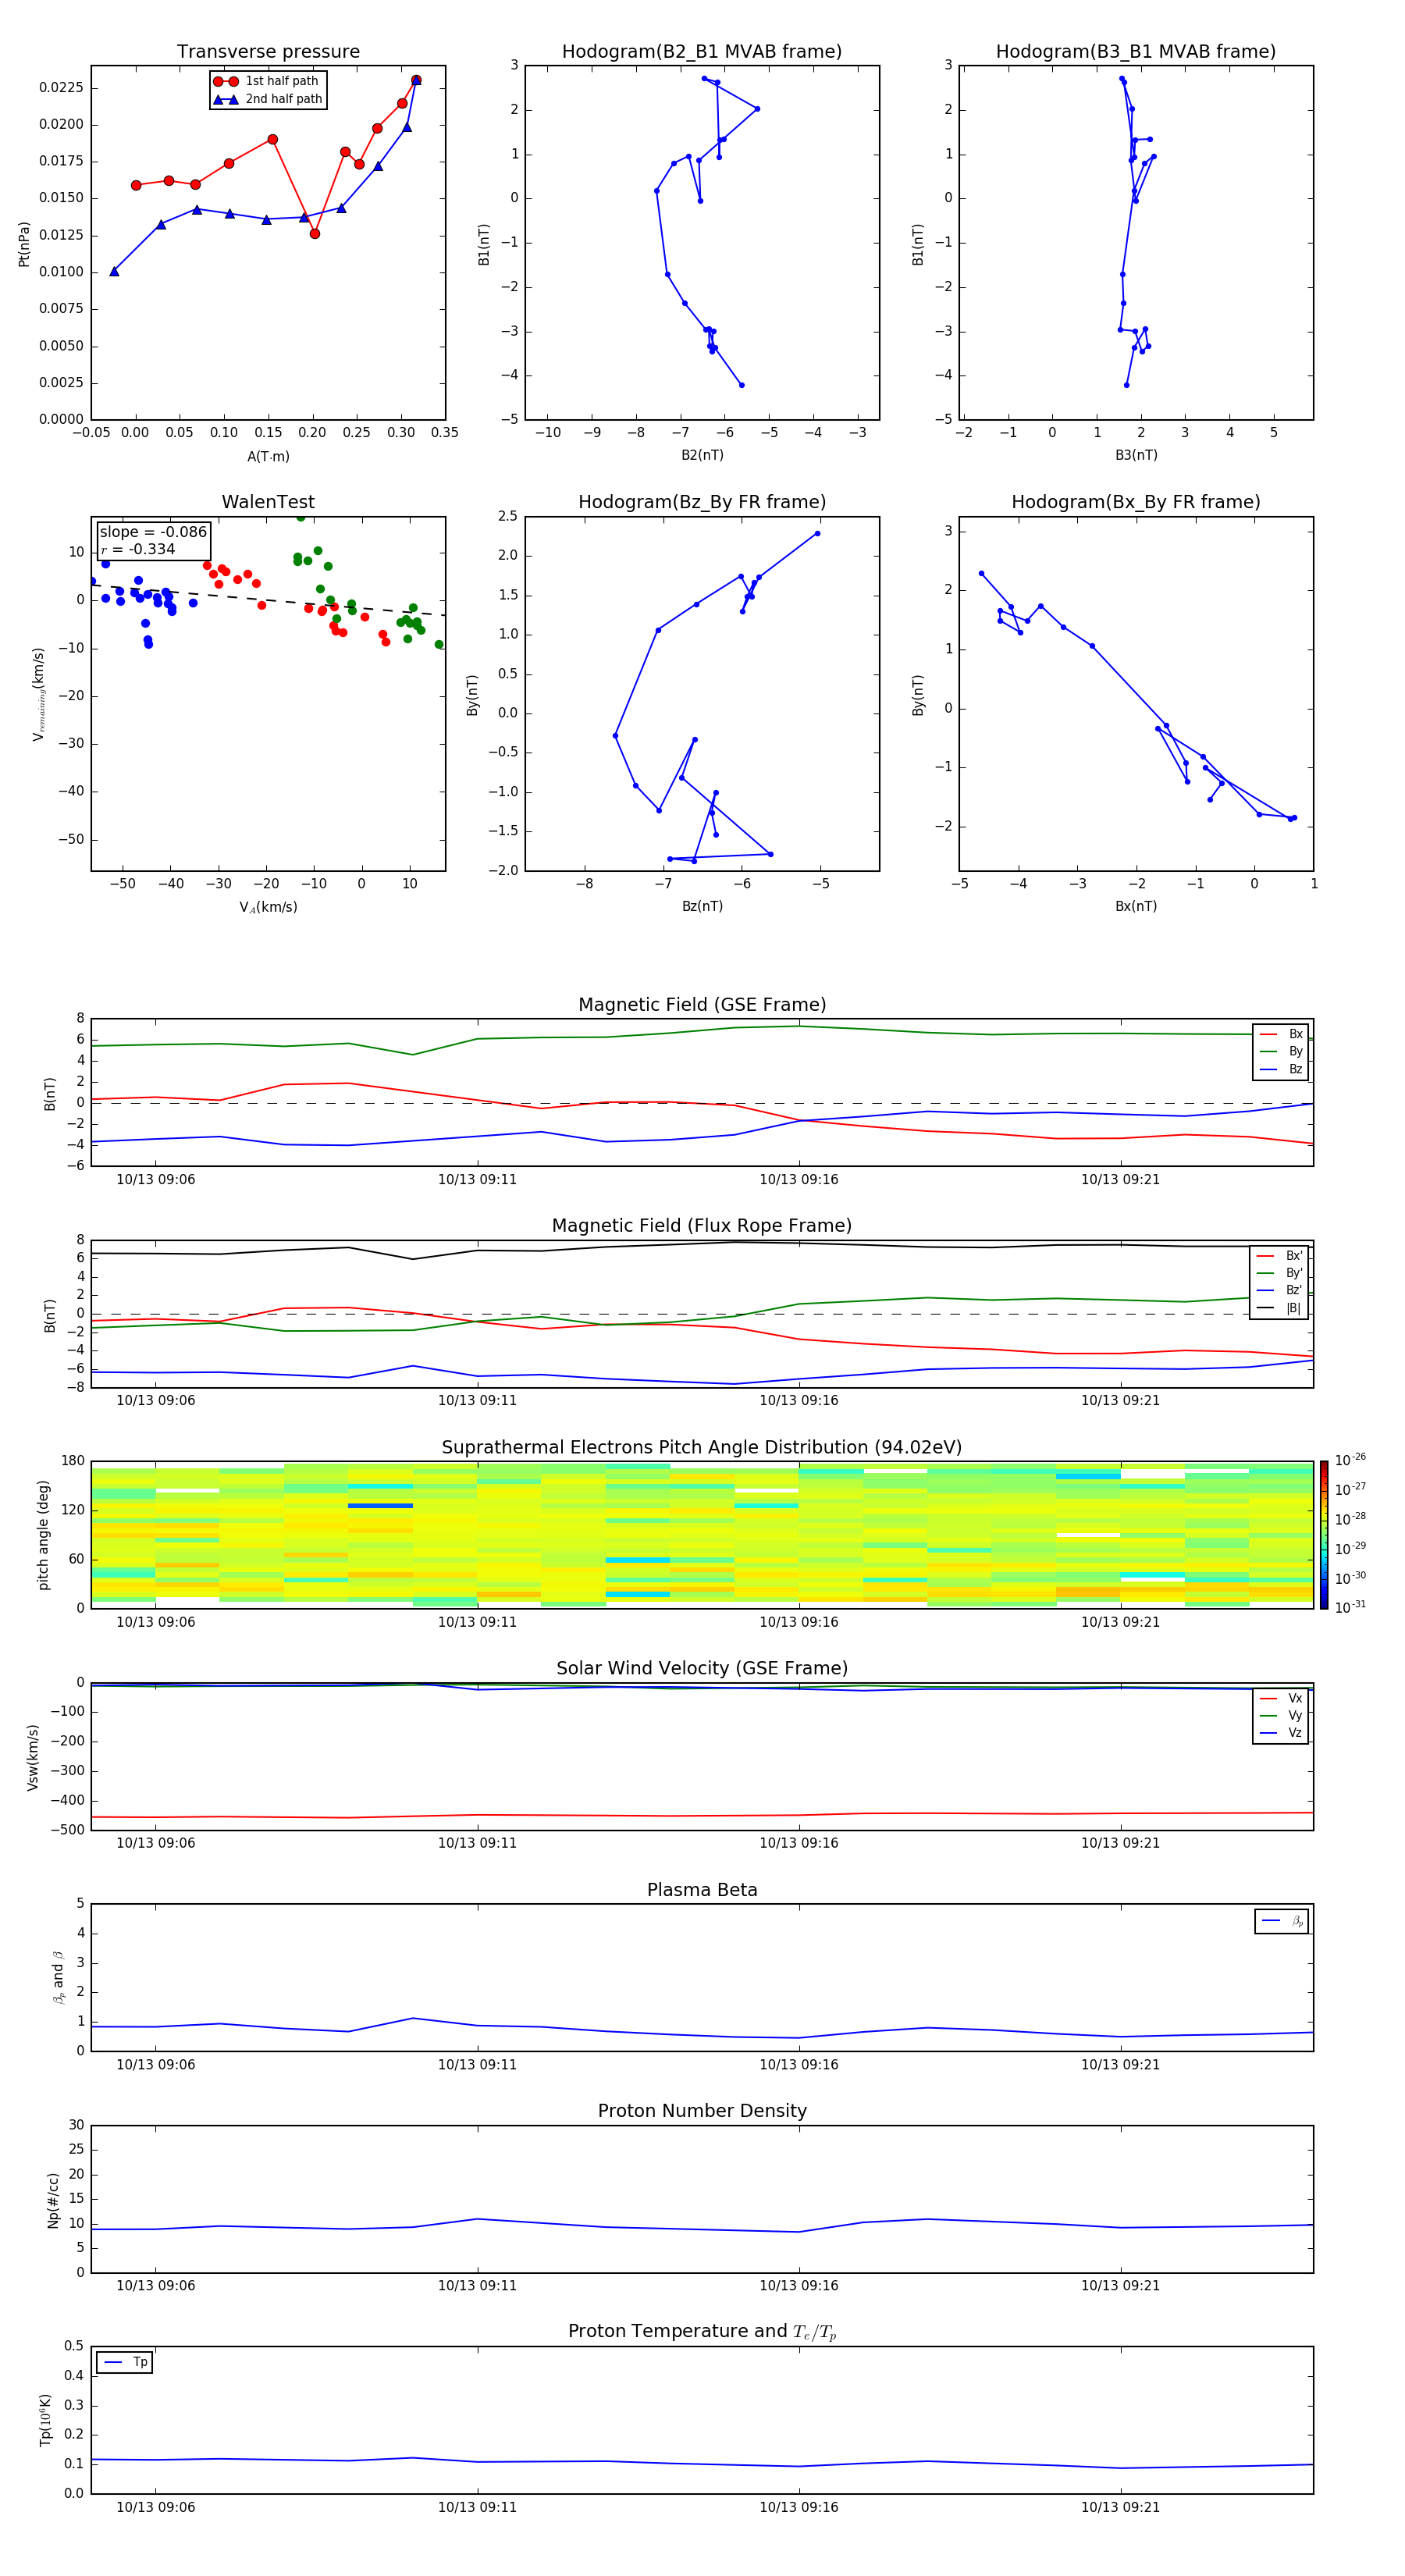The image size is (1405, 2576).
Task: Click the Proton Number Density title
Action: click(x=702, y=2111)
